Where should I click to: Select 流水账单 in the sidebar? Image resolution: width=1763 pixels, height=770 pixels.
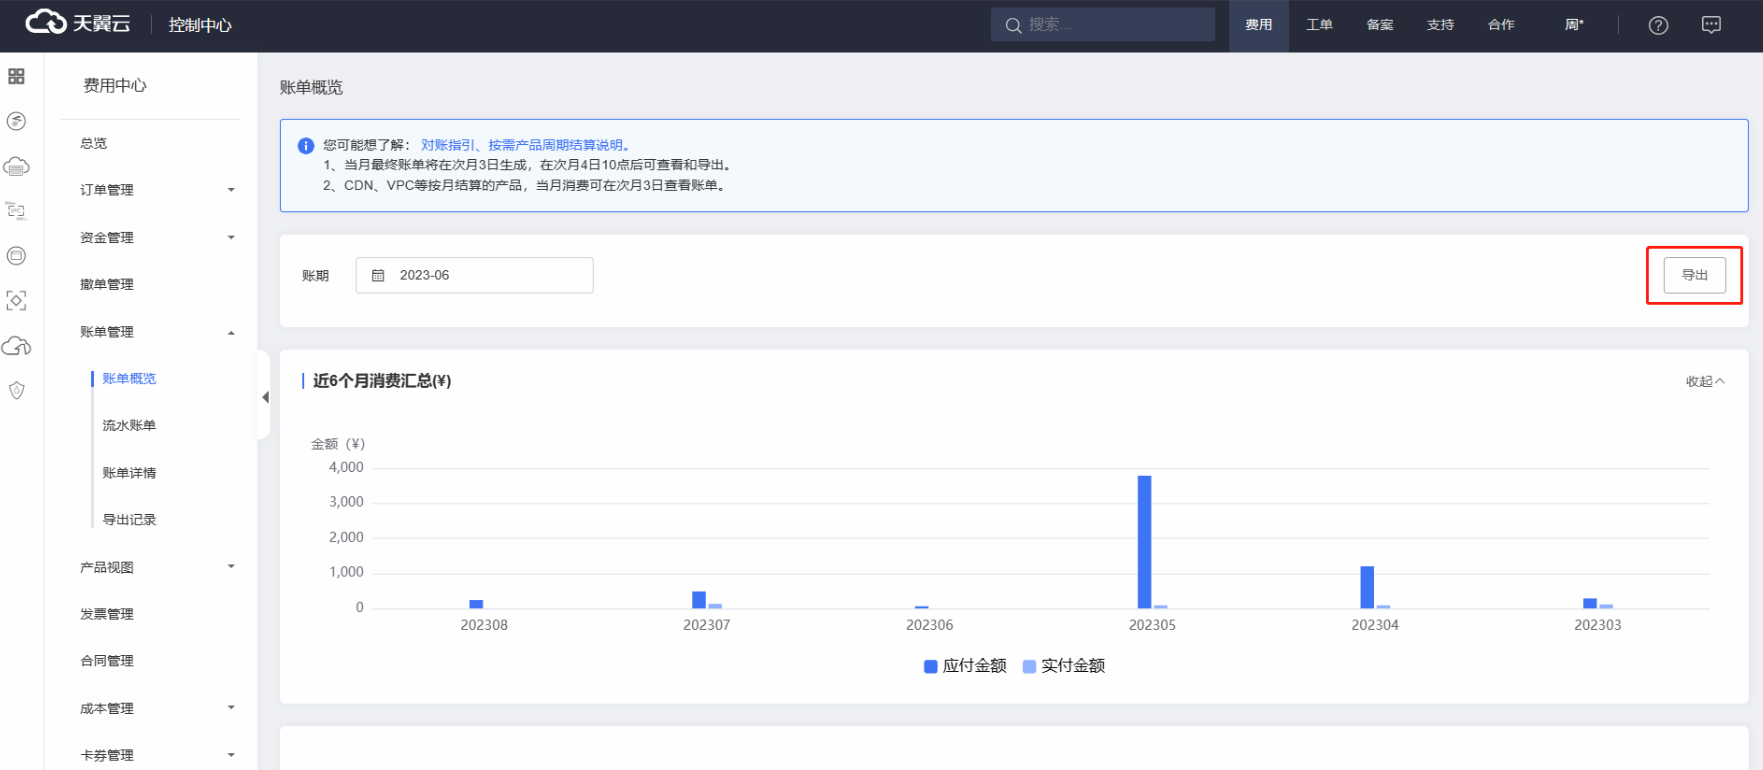(x=129, y=426)
